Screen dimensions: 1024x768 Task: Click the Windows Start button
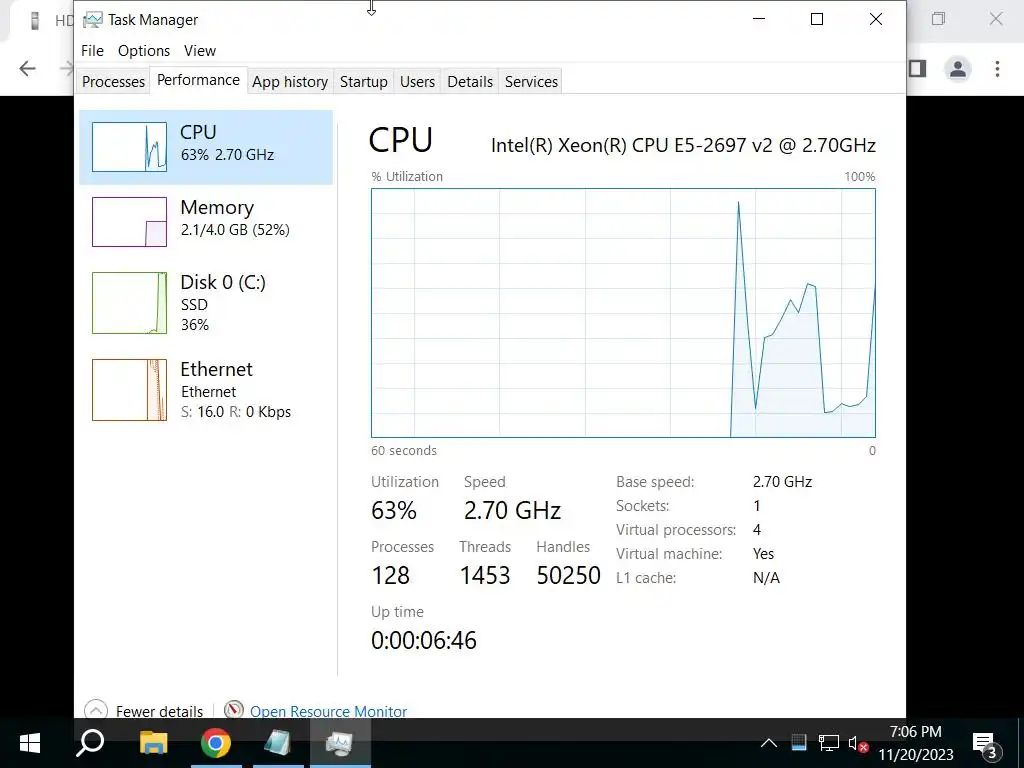[29, 743]
